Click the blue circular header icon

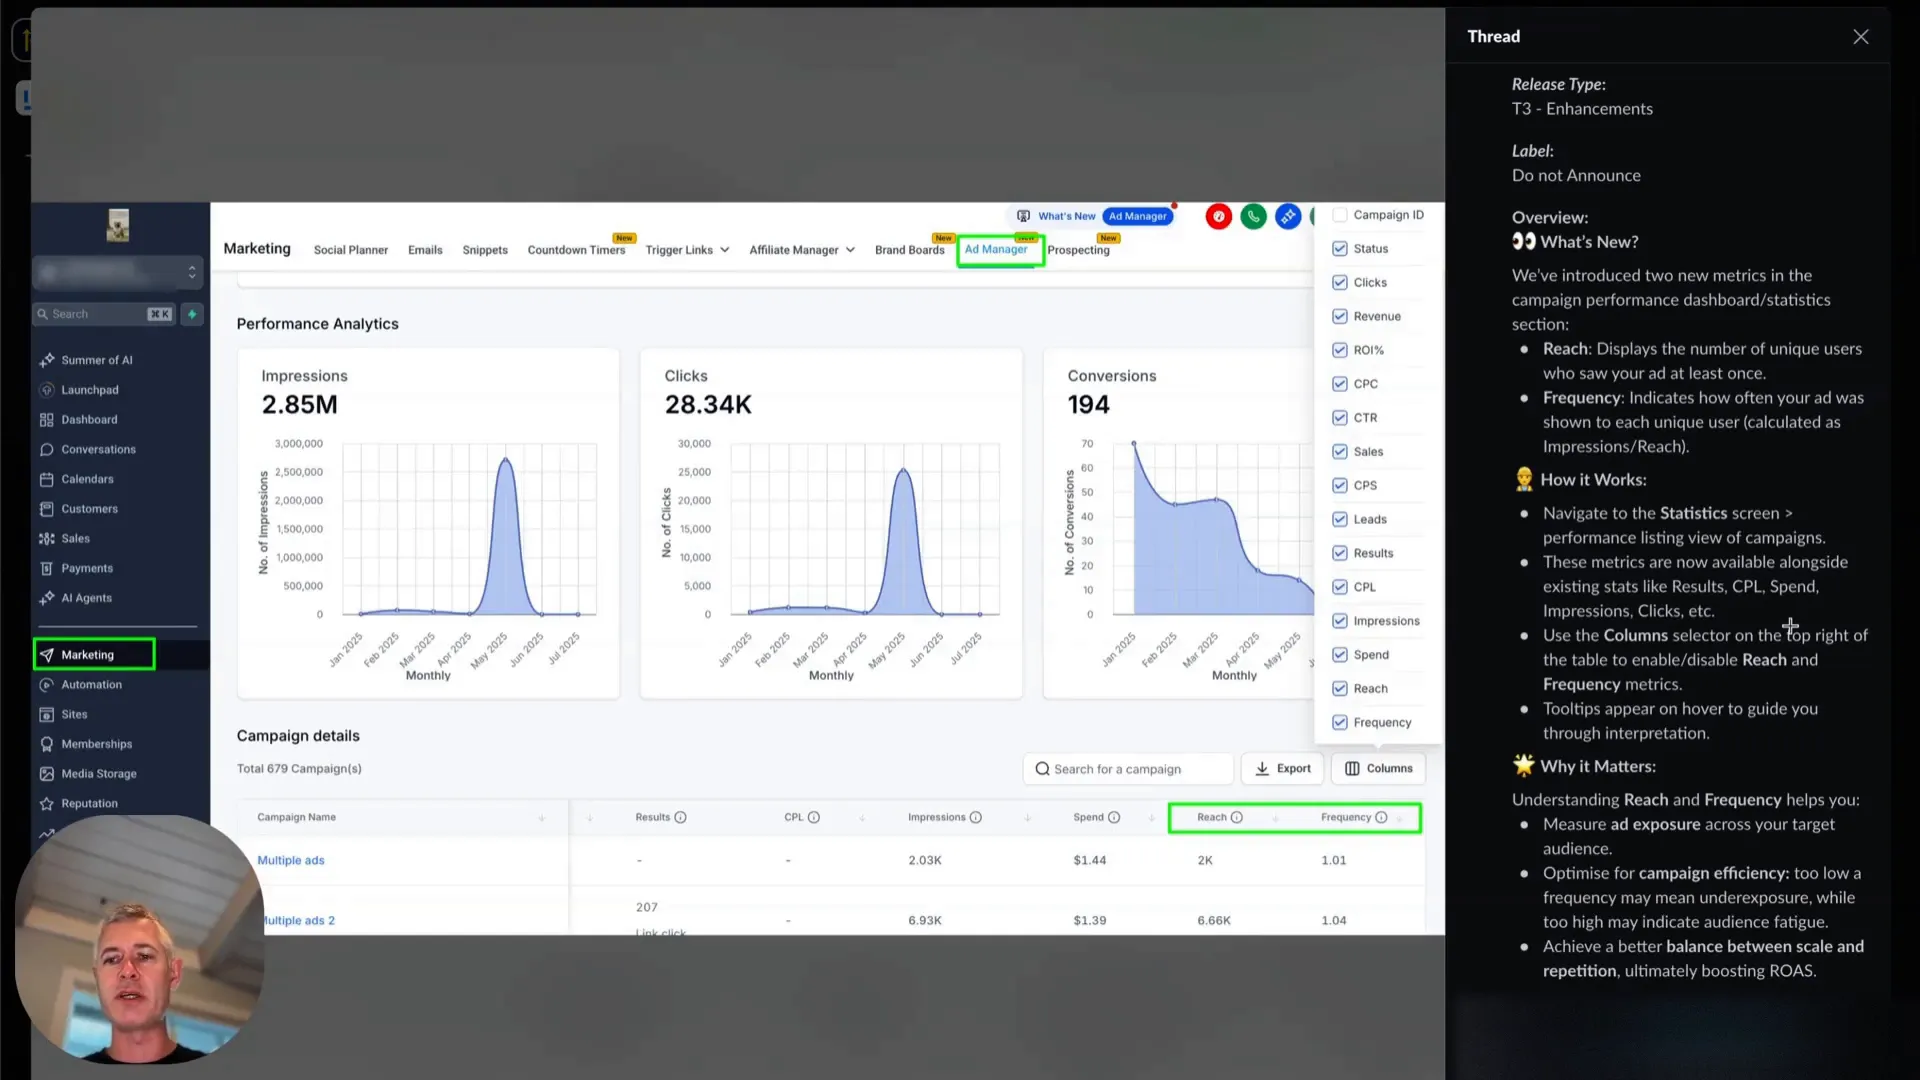[x=1288, y=216]
